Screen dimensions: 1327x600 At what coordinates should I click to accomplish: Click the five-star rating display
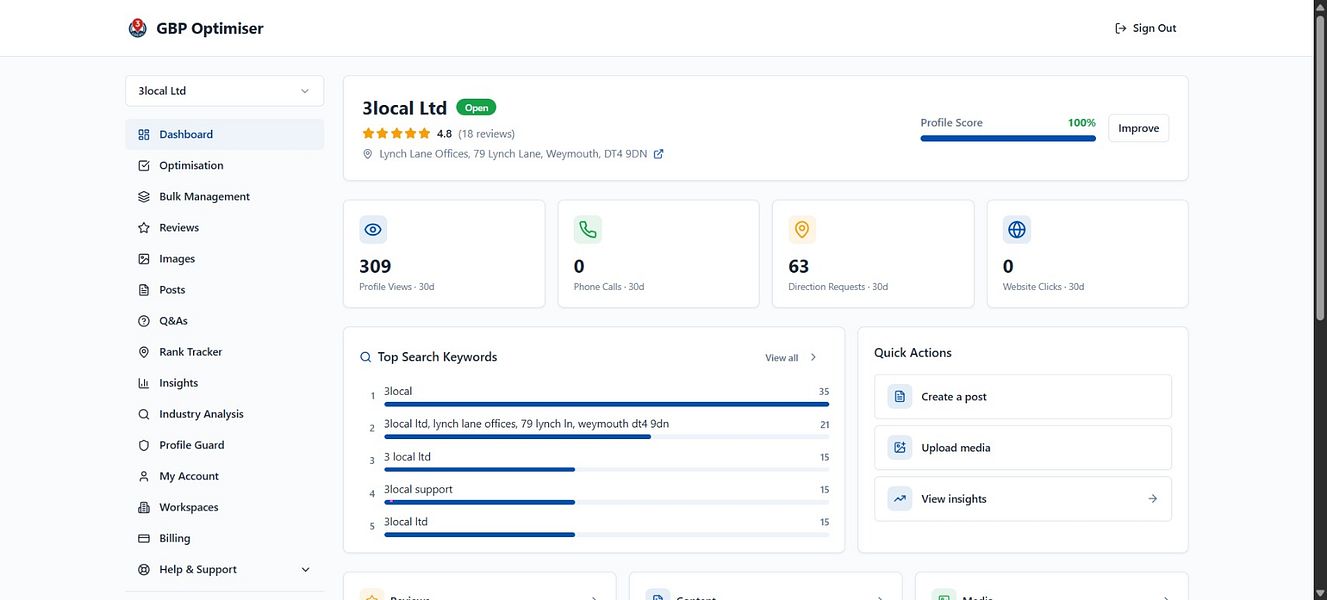pyautogui.click(x=396, y=133)
